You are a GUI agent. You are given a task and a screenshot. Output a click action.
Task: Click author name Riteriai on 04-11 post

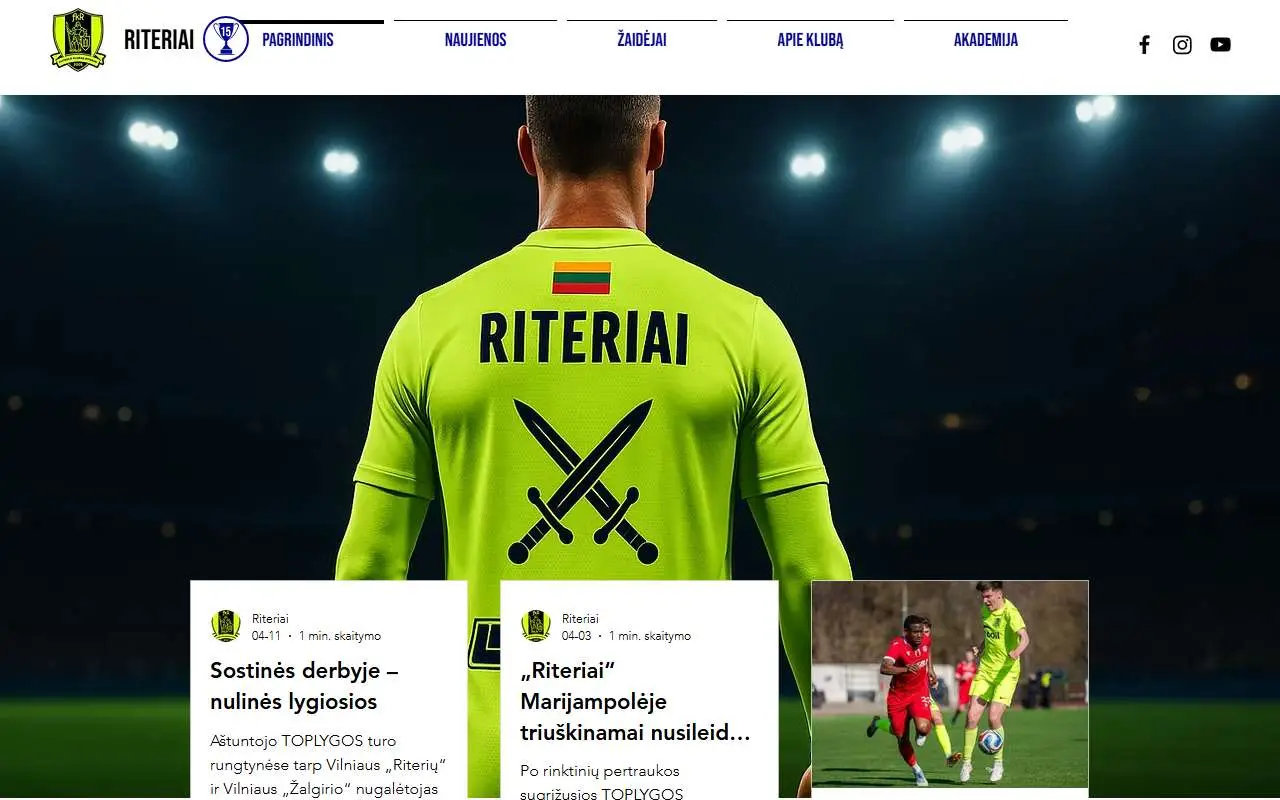click(x=270, y=619)
